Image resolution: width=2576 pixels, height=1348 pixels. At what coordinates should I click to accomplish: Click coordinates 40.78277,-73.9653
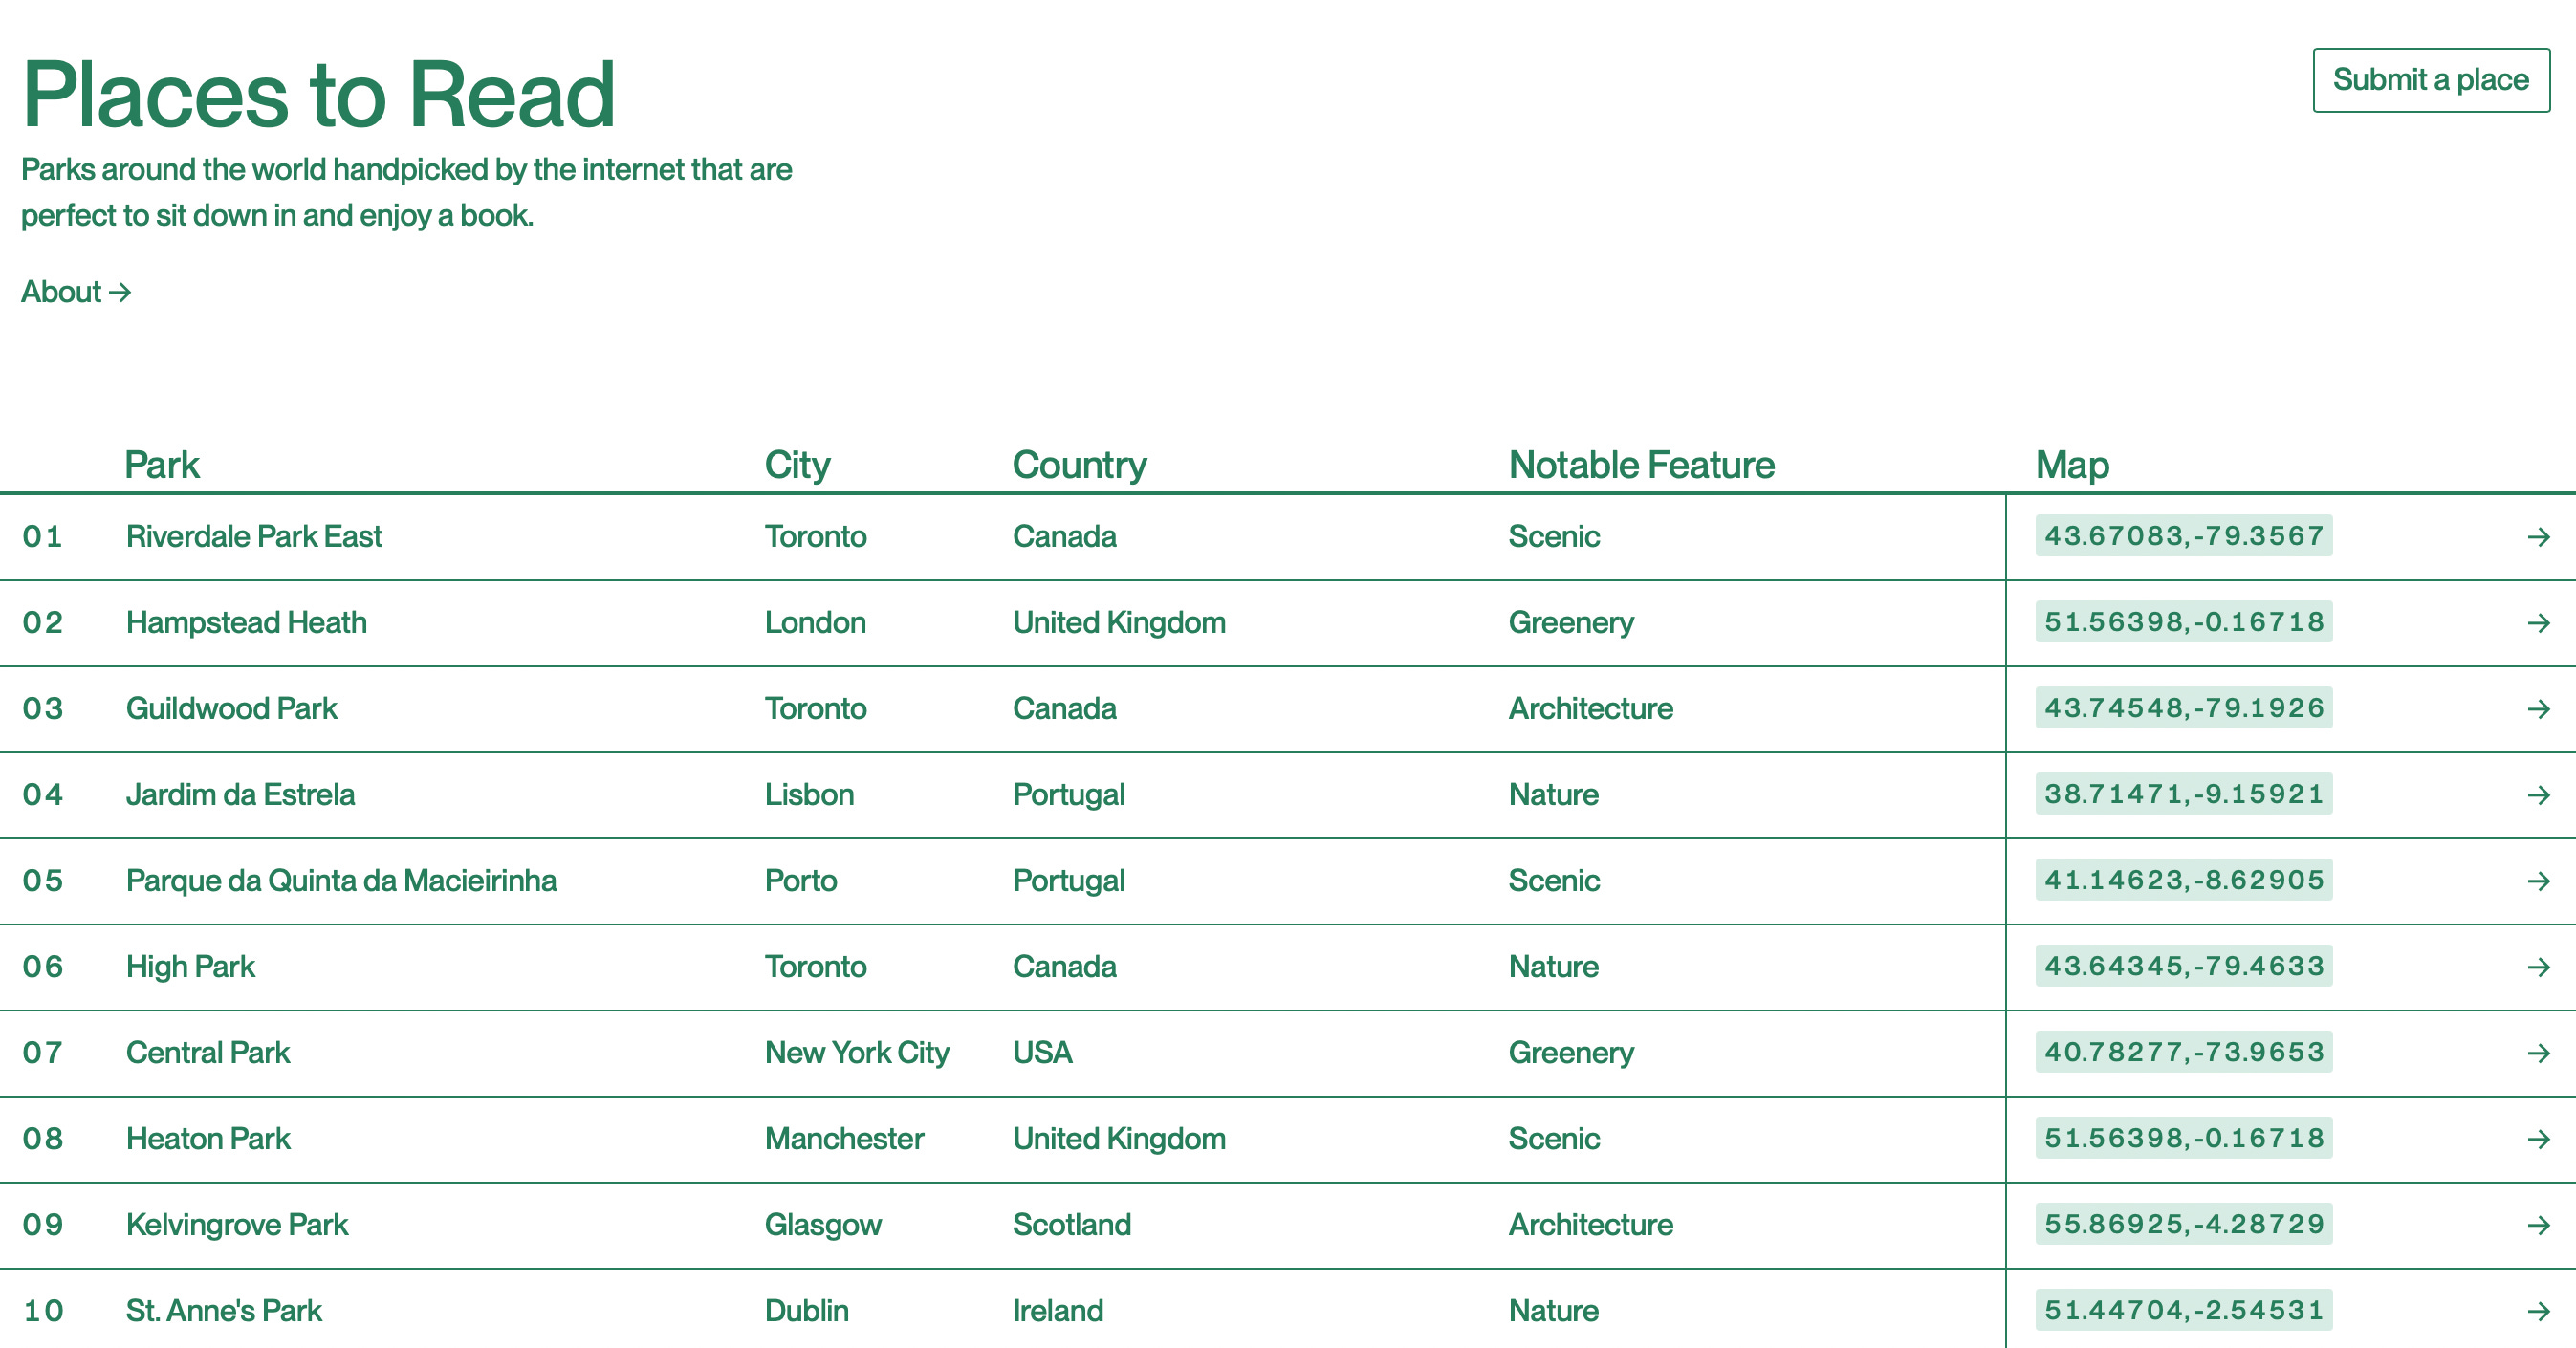pos(2184,1052)
